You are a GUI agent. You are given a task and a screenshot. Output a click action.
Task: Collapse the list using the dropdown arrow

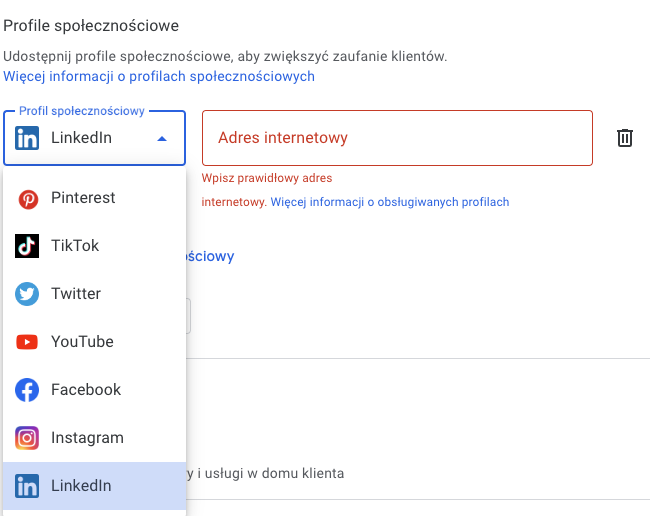[162, 139]
